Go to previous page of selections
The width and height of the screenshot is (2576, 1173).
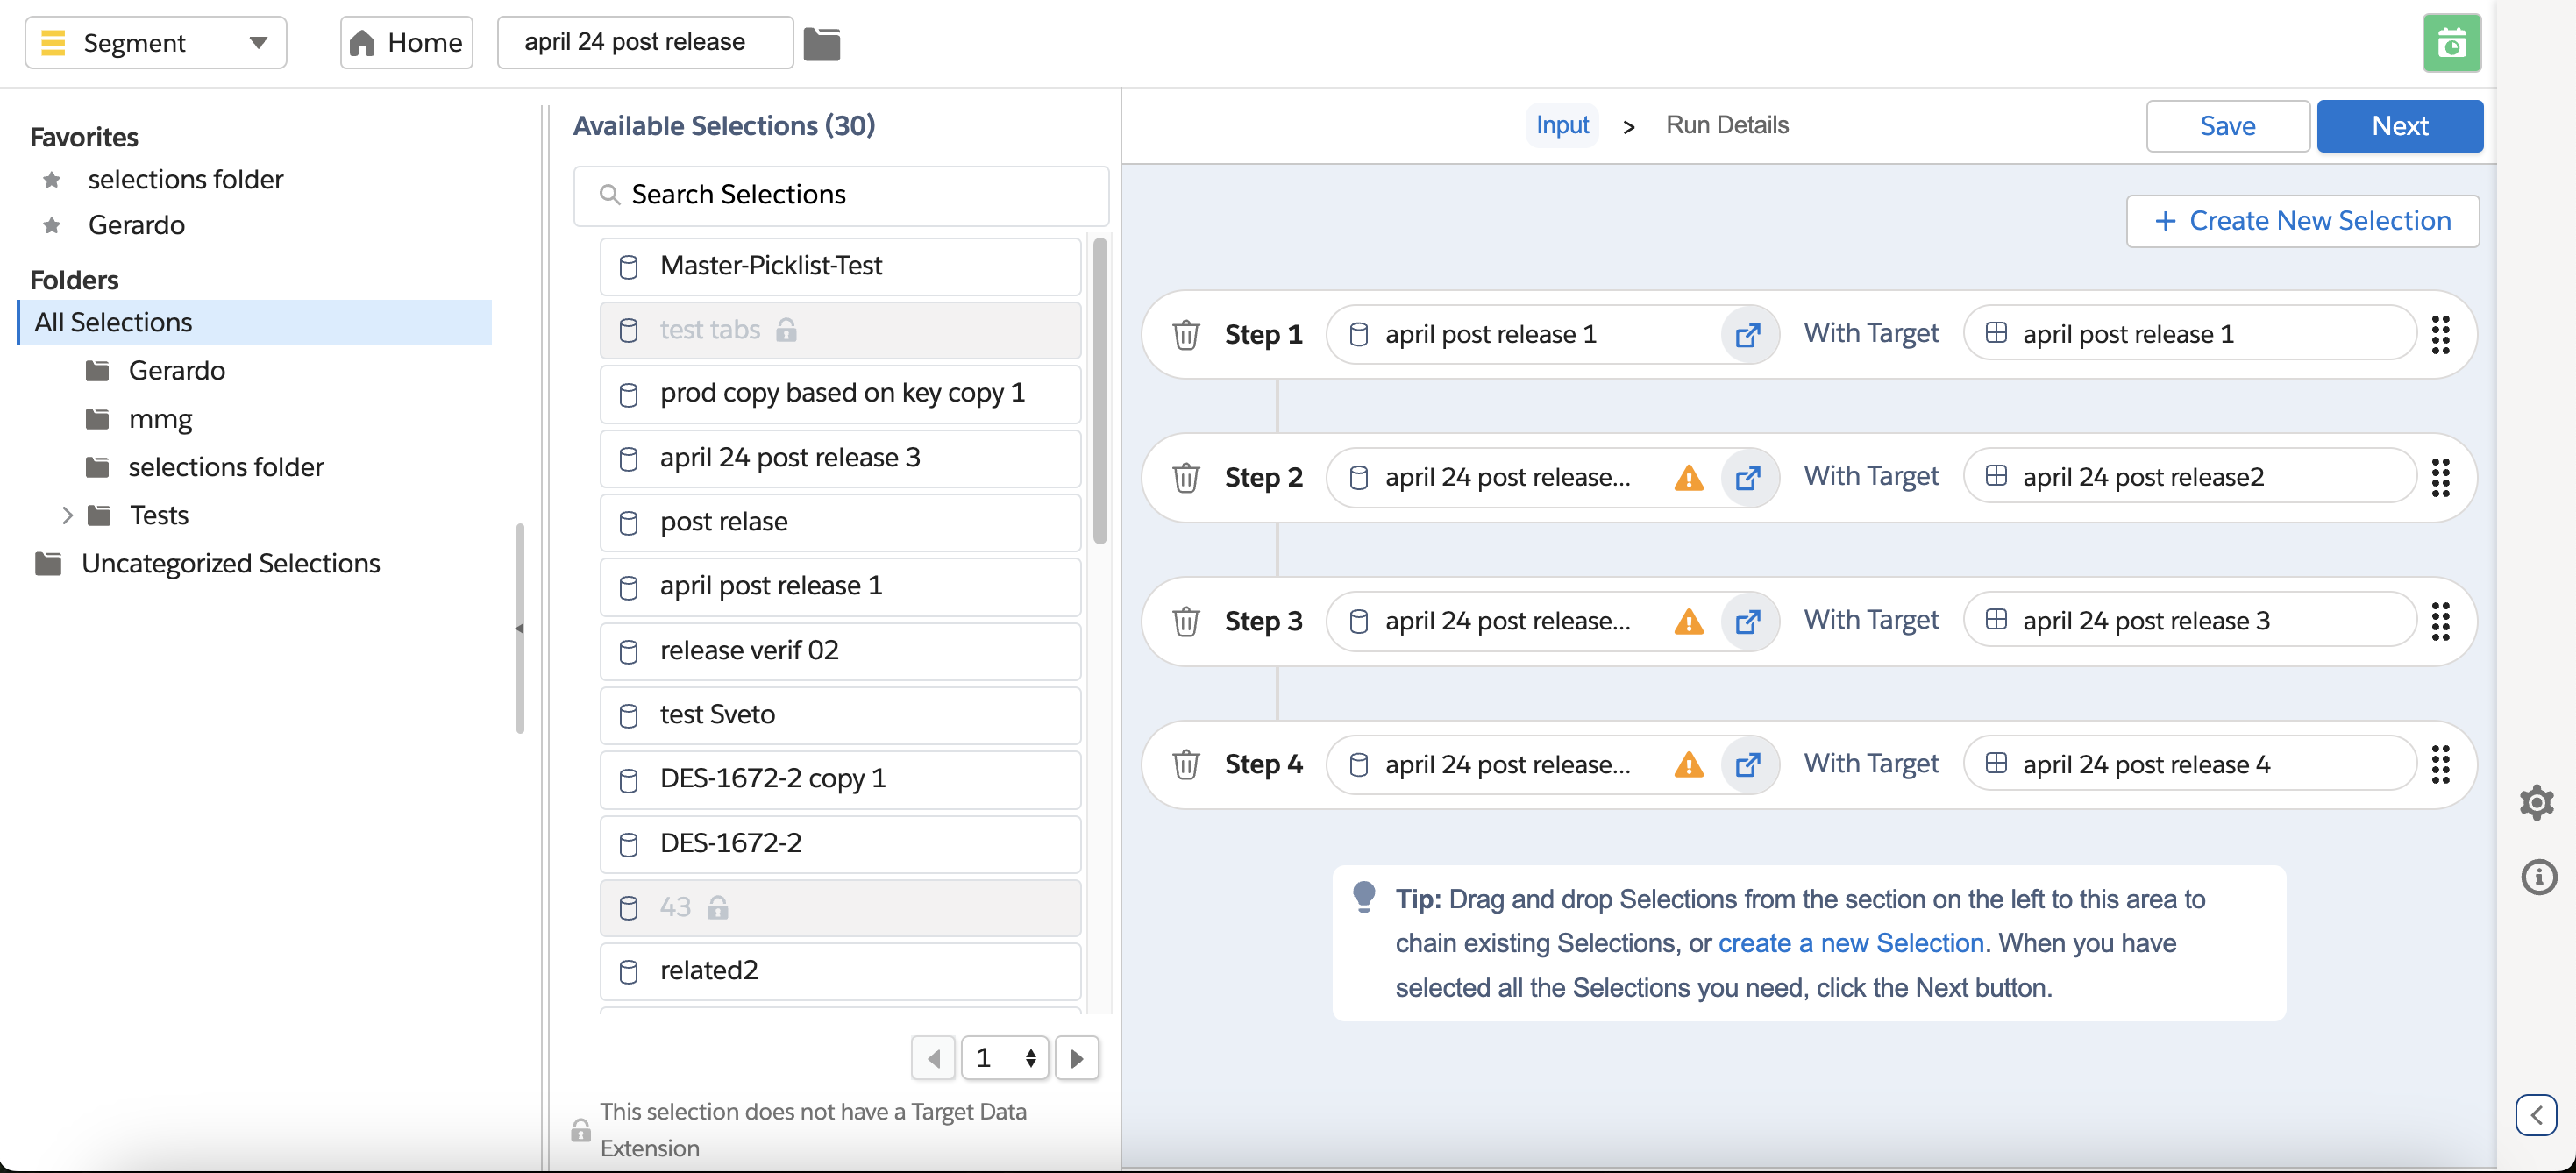tap(933, 1058)
